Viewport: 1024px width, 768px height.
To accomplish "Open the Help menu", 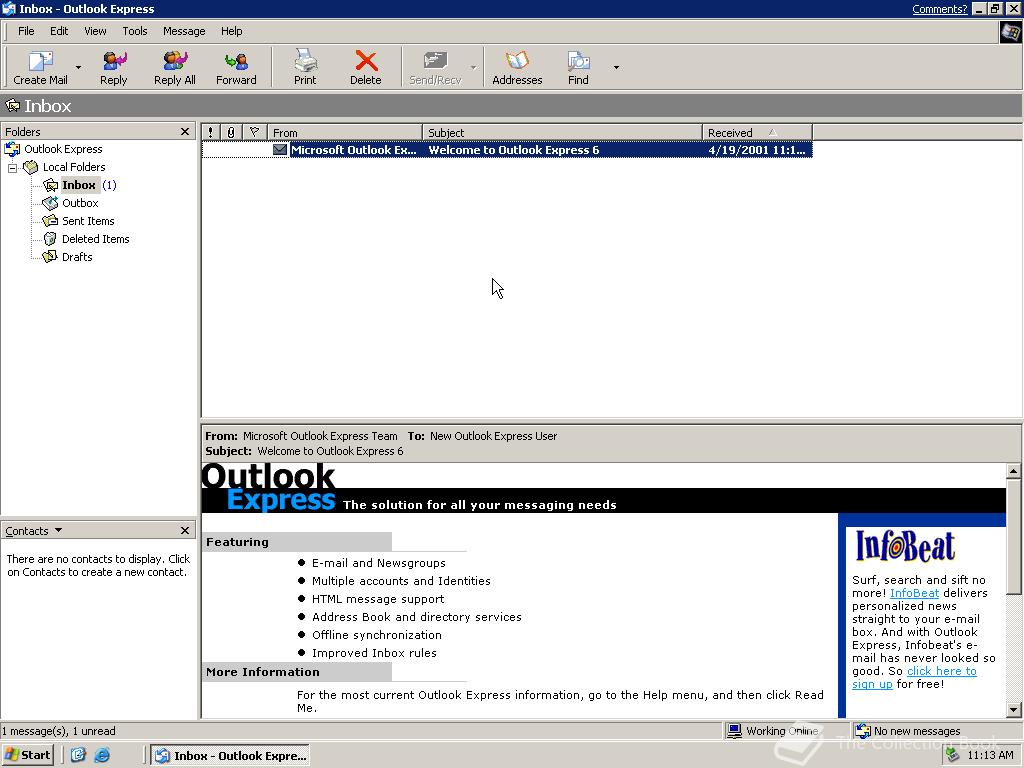I will point(231,31).
